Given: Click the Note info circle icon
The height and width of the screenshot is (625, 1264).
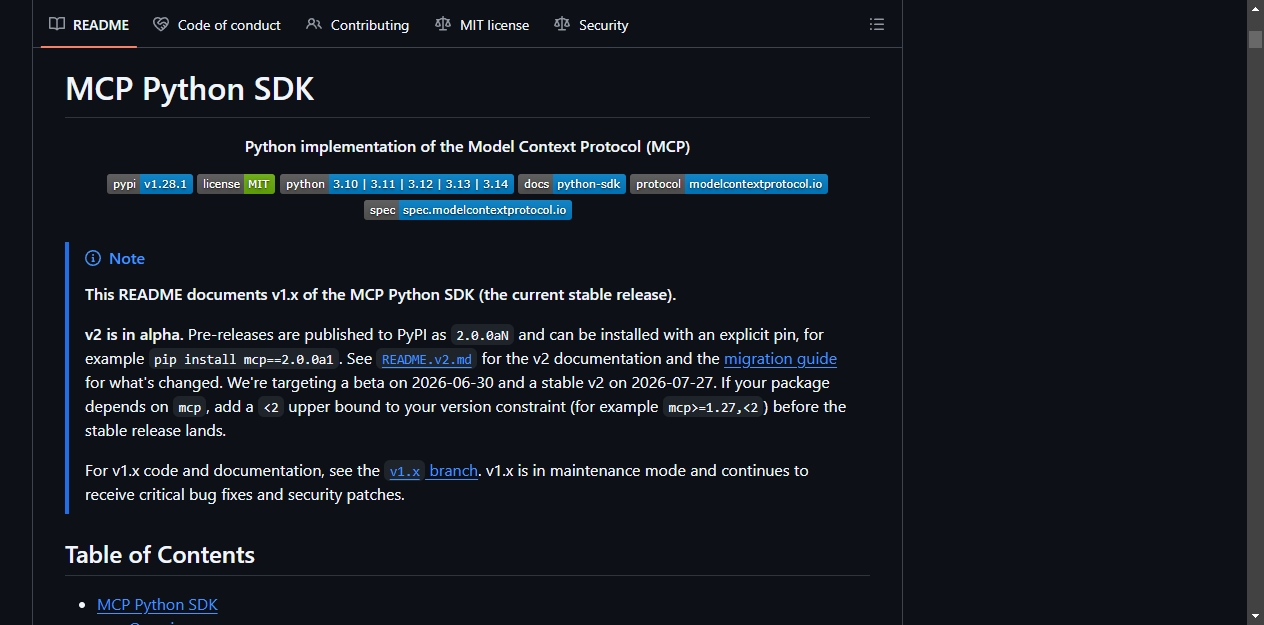Looking at the screenshot, I should (93, 258).
